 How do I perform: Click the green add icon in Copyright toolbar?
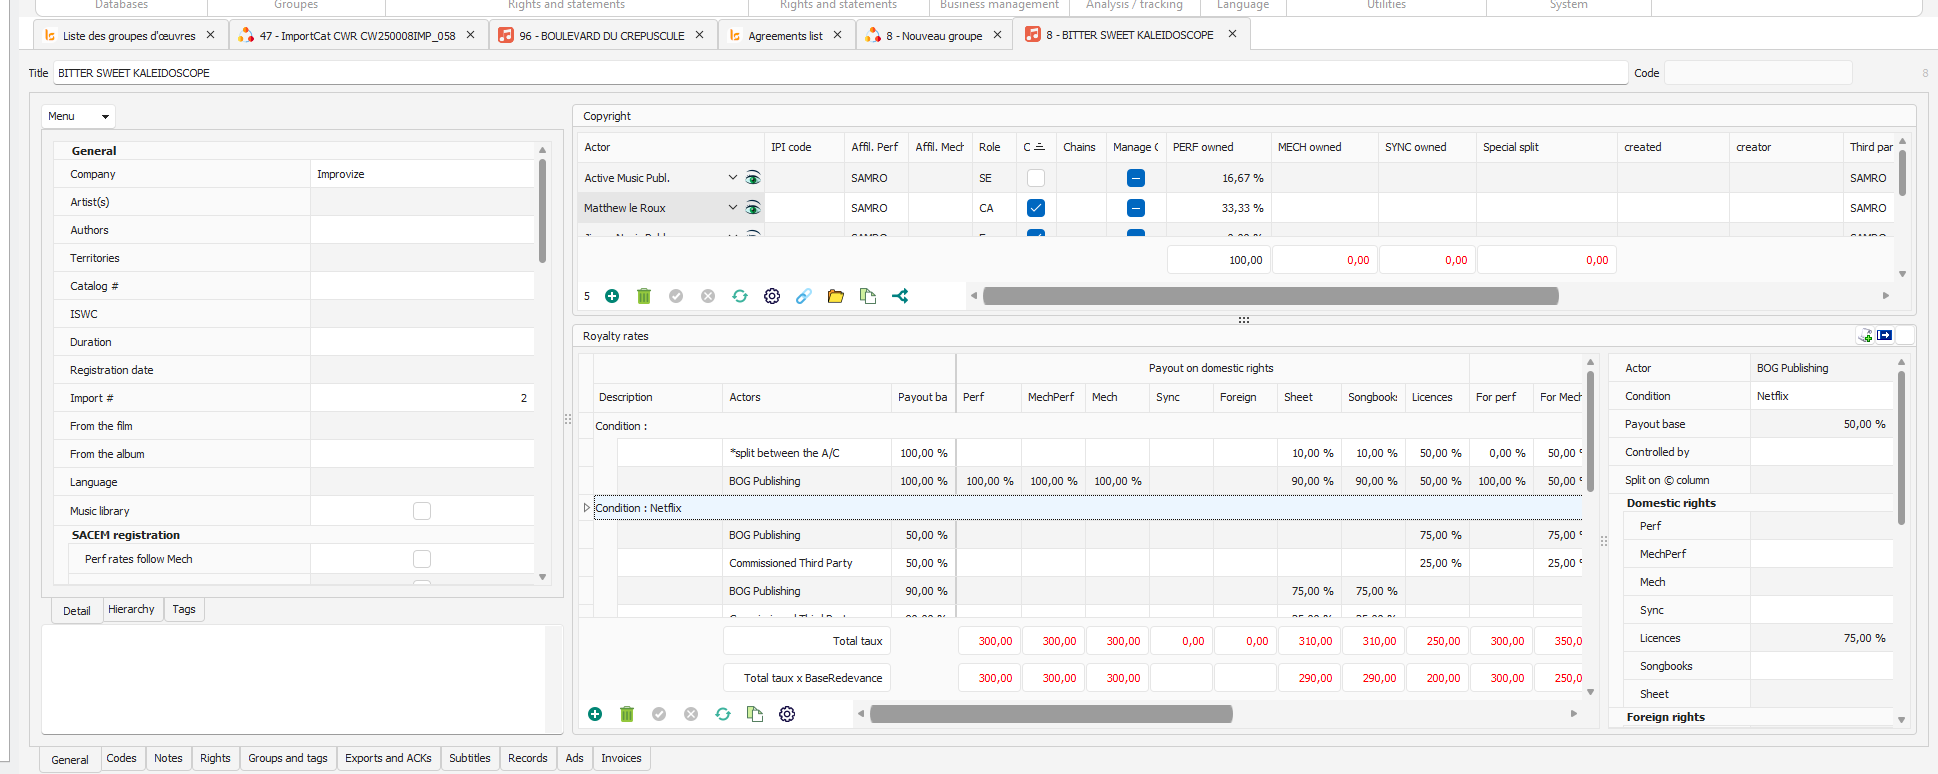[612, 296]
